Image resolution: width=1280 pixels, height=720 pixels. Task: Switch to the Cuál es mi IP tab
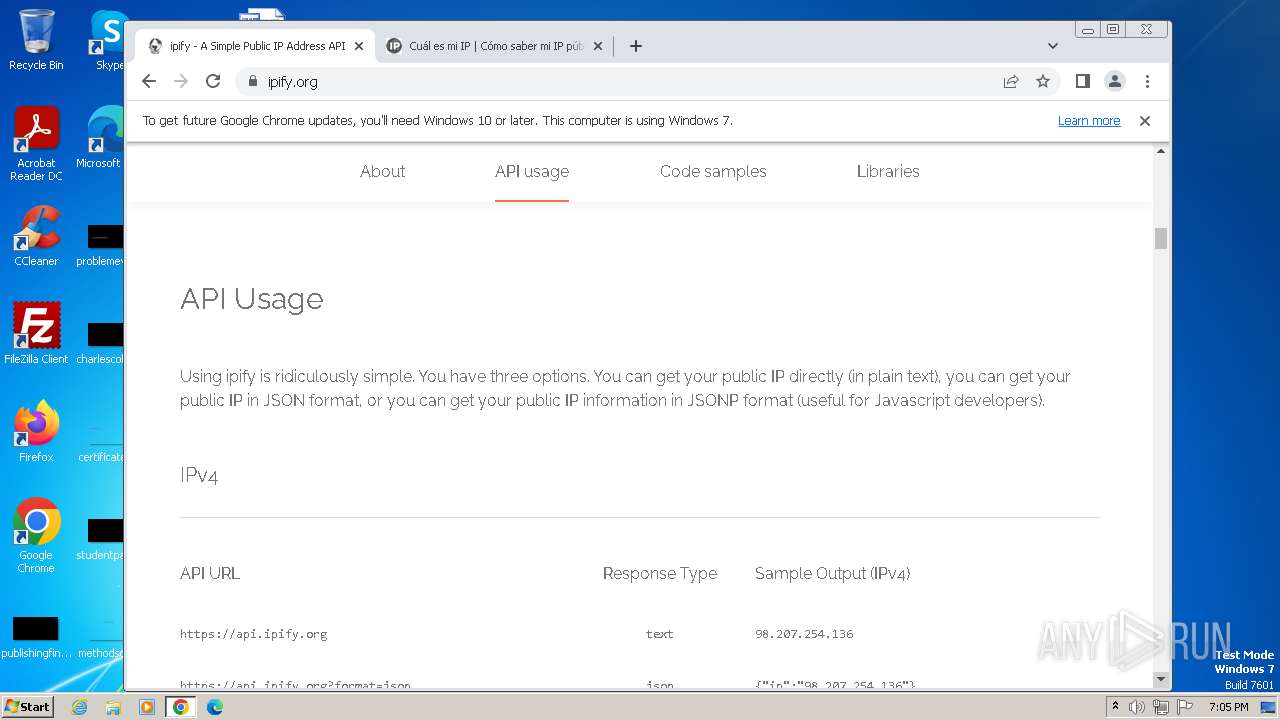(x=494, y=46)
